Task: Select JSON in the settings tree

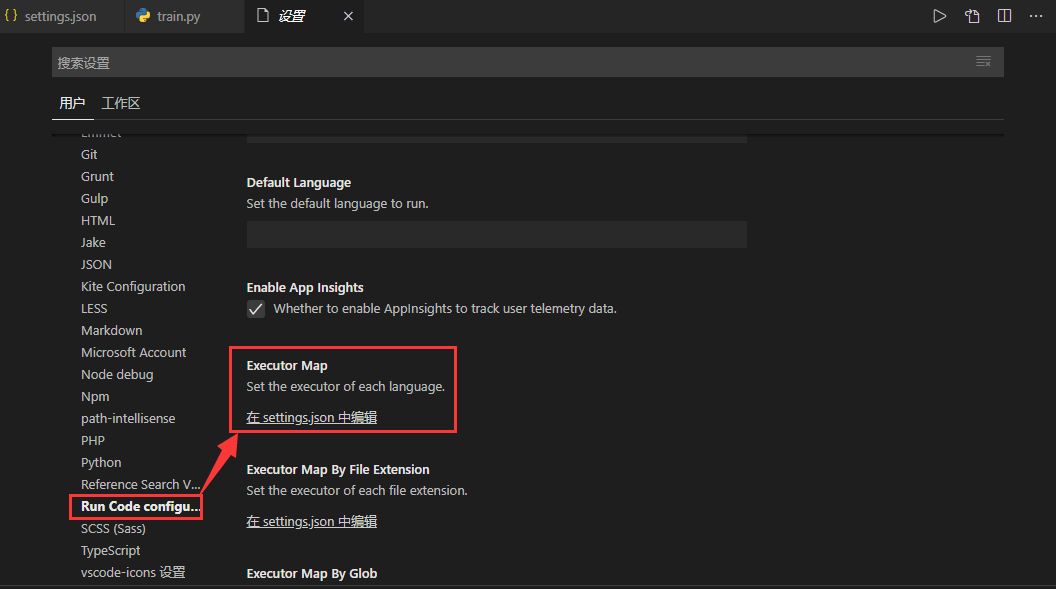Action: [96, 265]
